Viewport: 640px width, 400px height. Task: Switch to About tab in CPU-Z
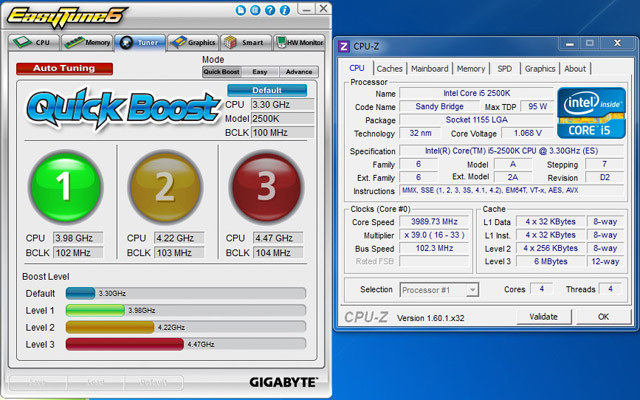pos(575,69)
